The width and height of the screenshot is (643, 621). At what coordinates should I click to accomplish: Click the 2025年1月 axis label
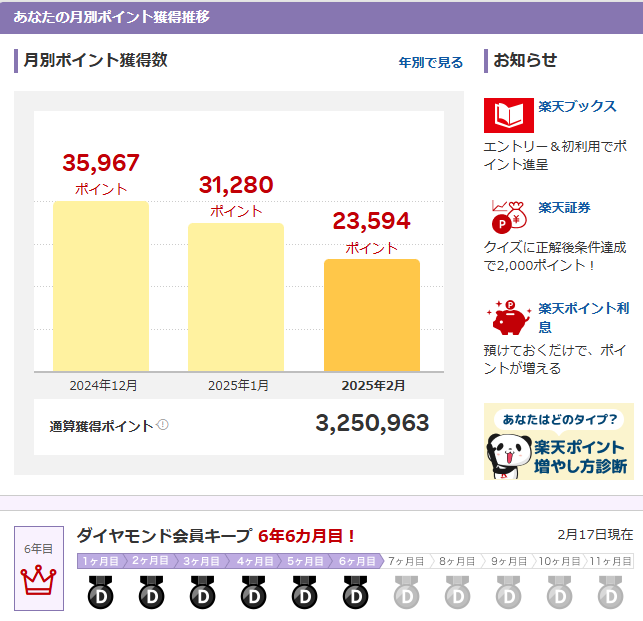238,386
